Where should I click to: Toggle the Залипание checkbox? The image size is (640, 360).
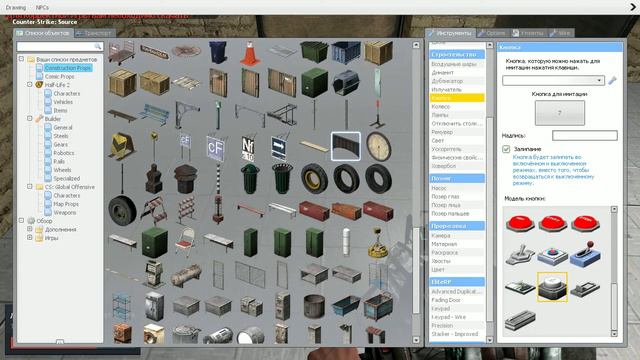[506, 149]
